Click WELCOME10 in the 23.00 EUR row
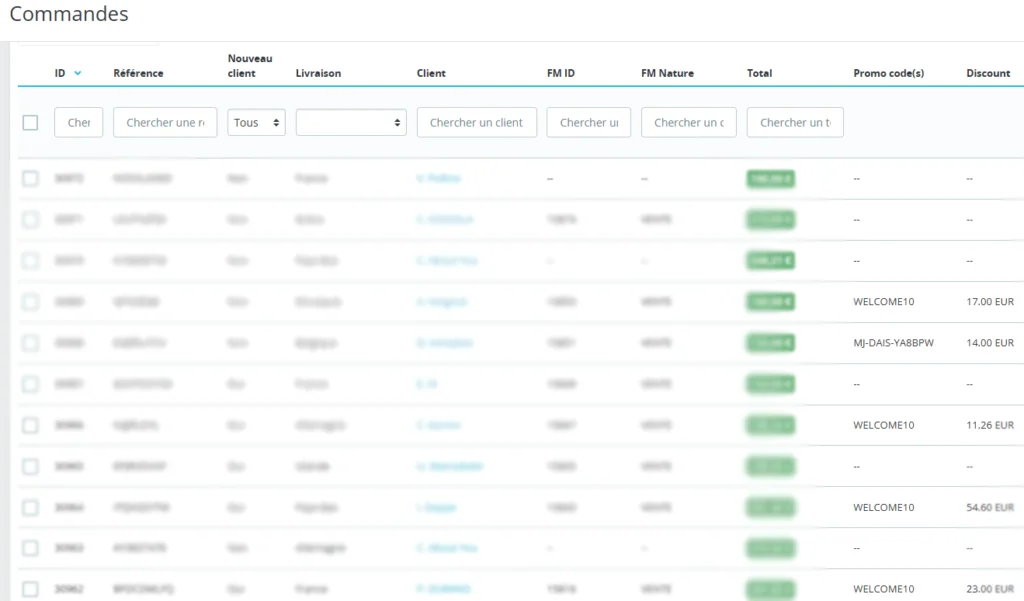 coord(884,589)
